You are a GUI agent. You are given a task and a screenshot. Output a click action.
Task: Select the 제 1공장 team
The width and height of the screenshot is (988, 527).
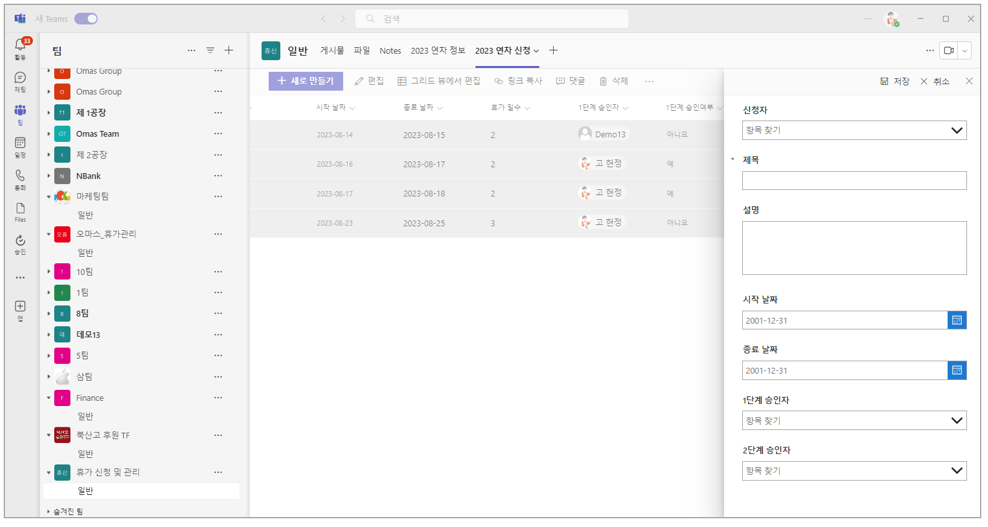91,113
